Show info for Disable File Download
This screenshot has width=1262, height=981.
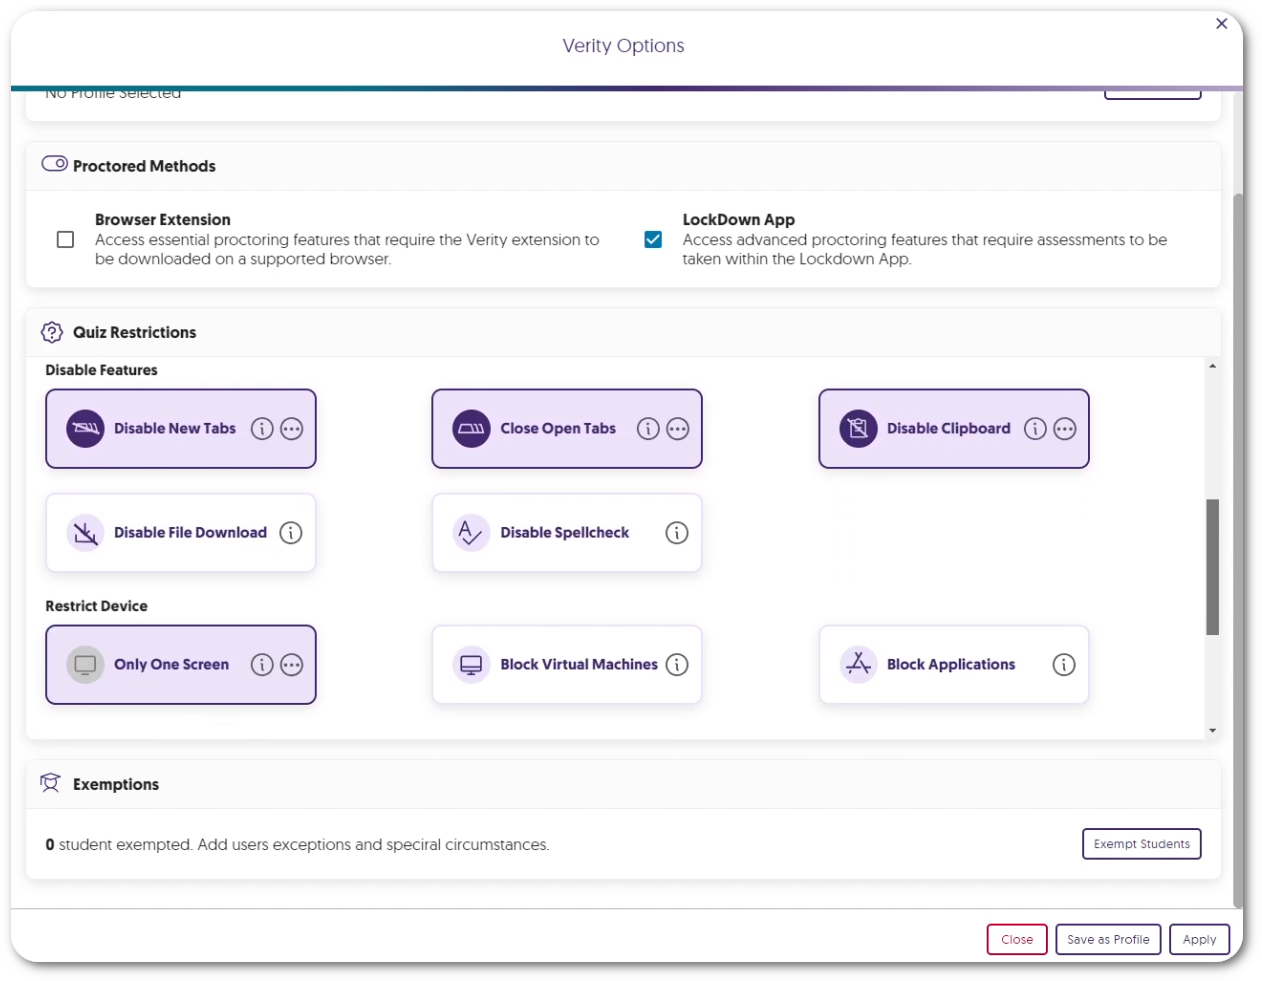point(291,533)
